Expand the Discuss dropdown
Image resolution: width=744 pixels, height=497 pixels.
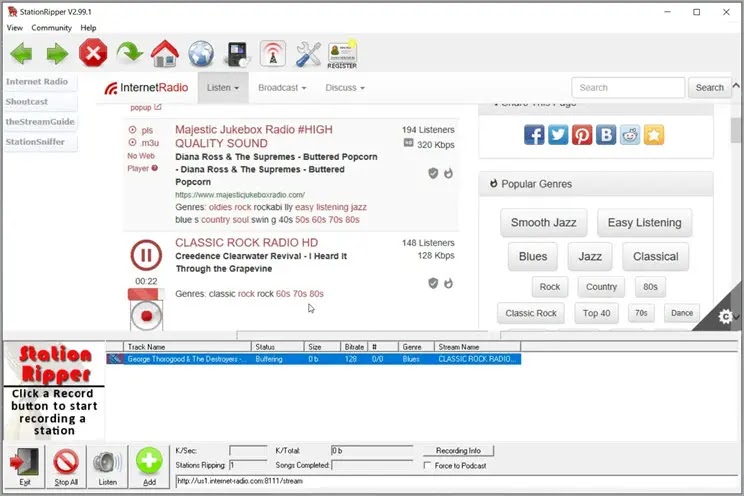[345, 88]
